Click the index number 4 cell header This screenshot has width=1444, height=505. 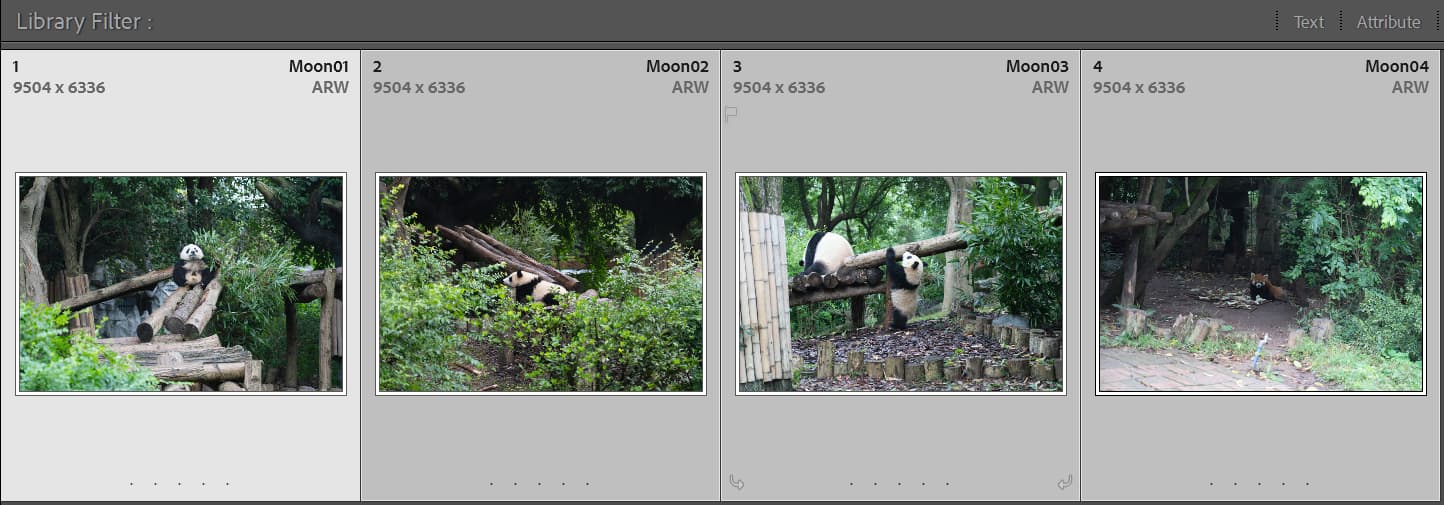click(x=1098, y=67)
